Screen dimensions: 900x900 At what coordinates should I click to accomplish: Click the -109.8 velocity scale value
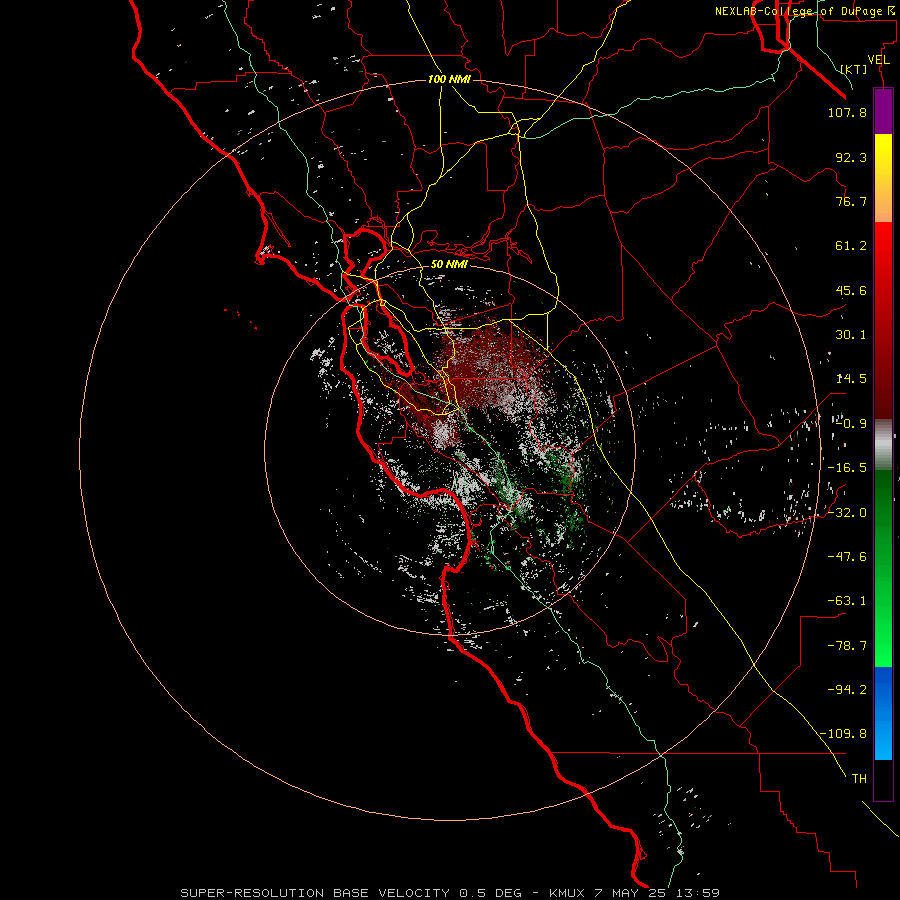[x=843, y=734]
